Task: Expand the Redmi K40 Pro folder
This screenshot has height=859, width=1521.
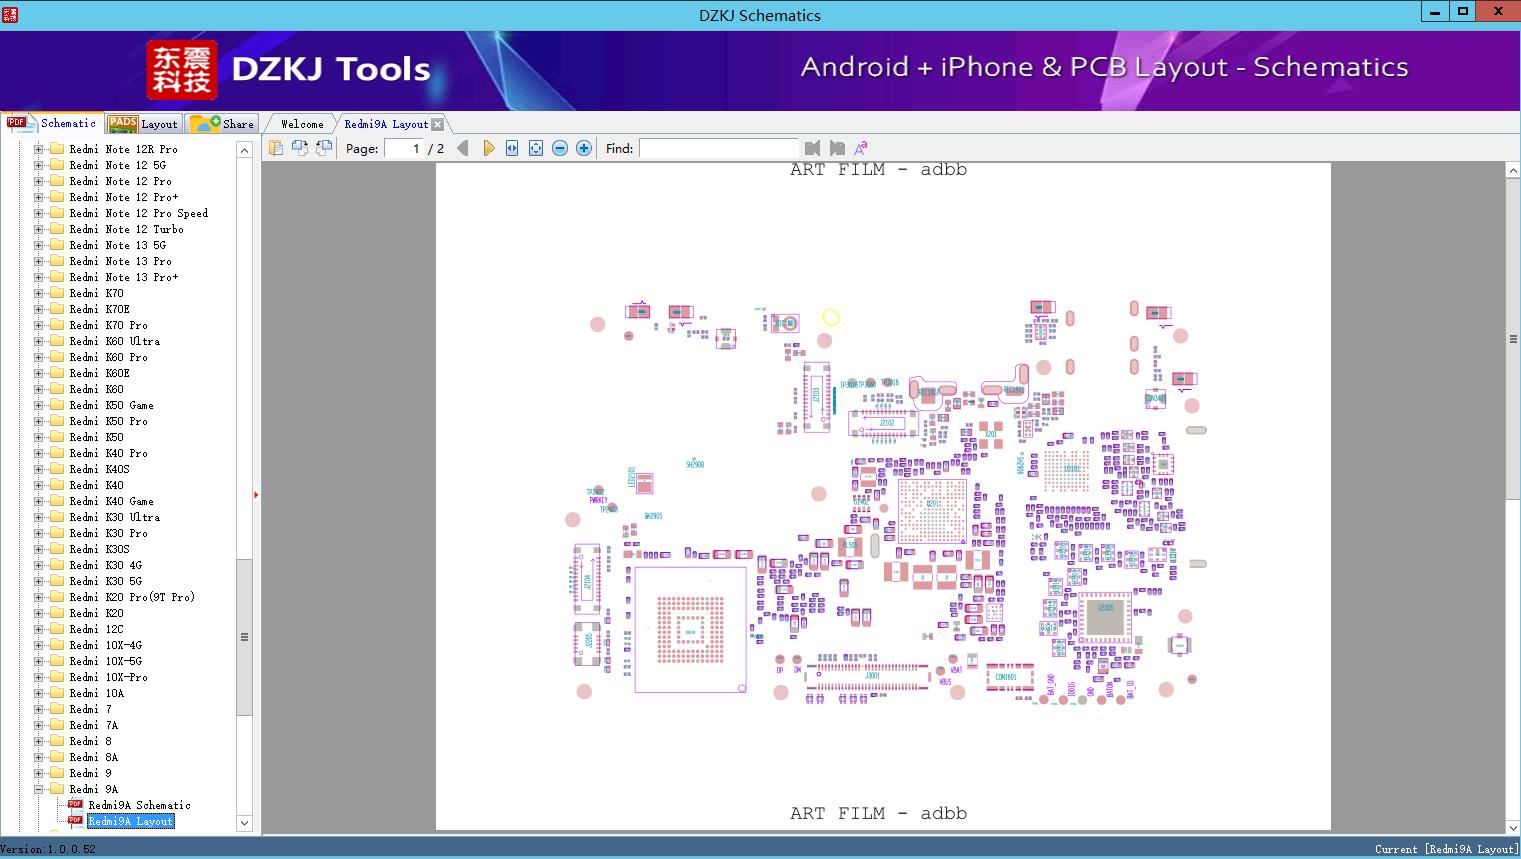Action: tap(39, 453)
